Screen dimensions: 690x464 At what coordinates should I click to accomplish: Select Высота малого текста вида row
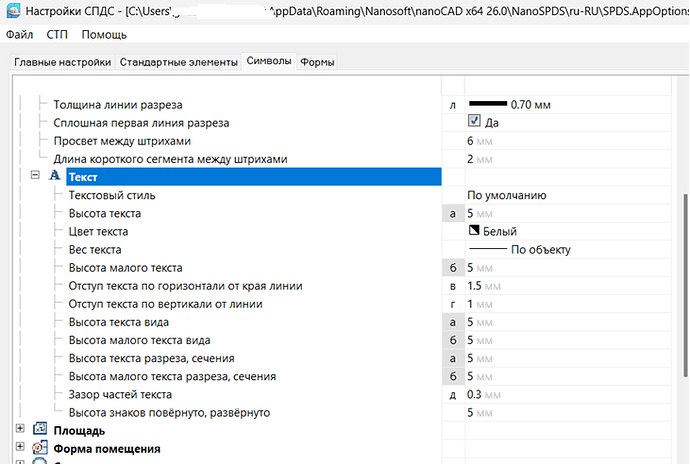point(139,340)
